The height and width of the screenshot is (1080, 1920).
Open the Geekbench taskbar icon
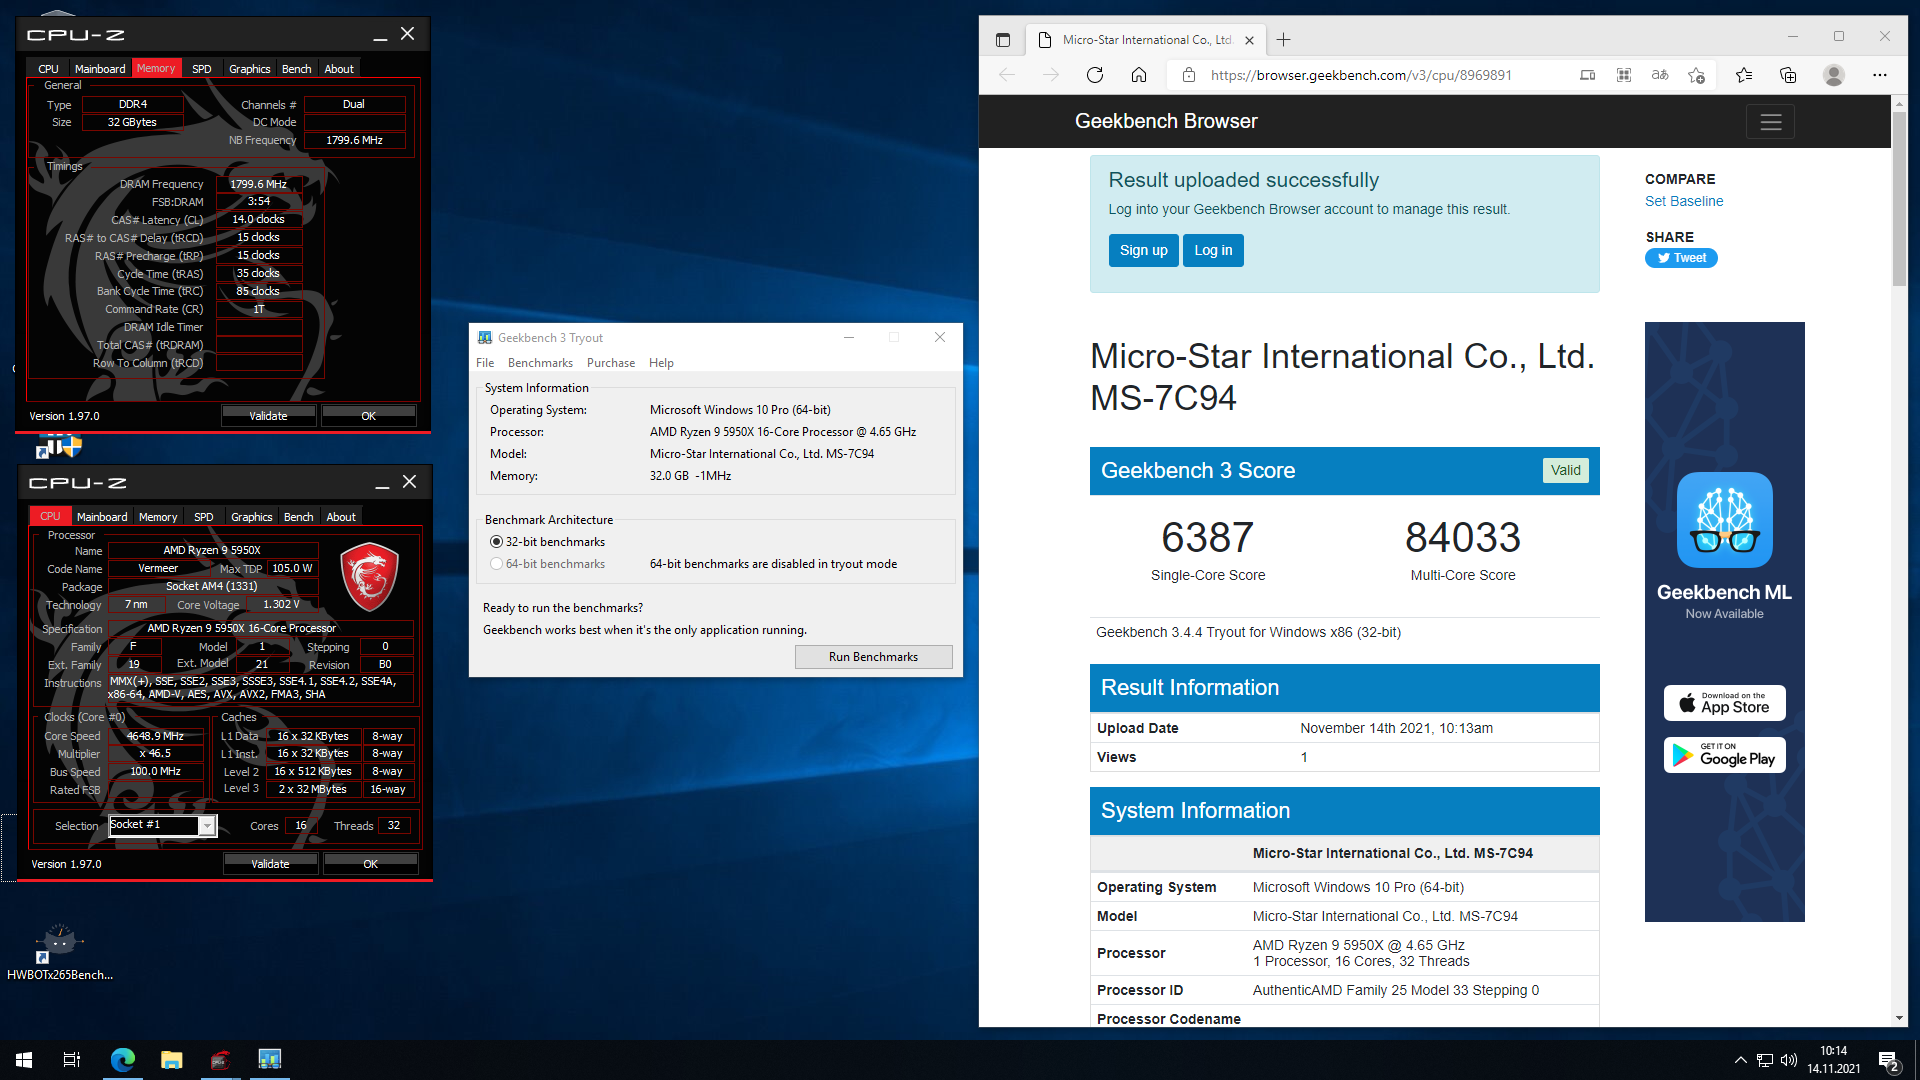click(x=270, y=1060)
